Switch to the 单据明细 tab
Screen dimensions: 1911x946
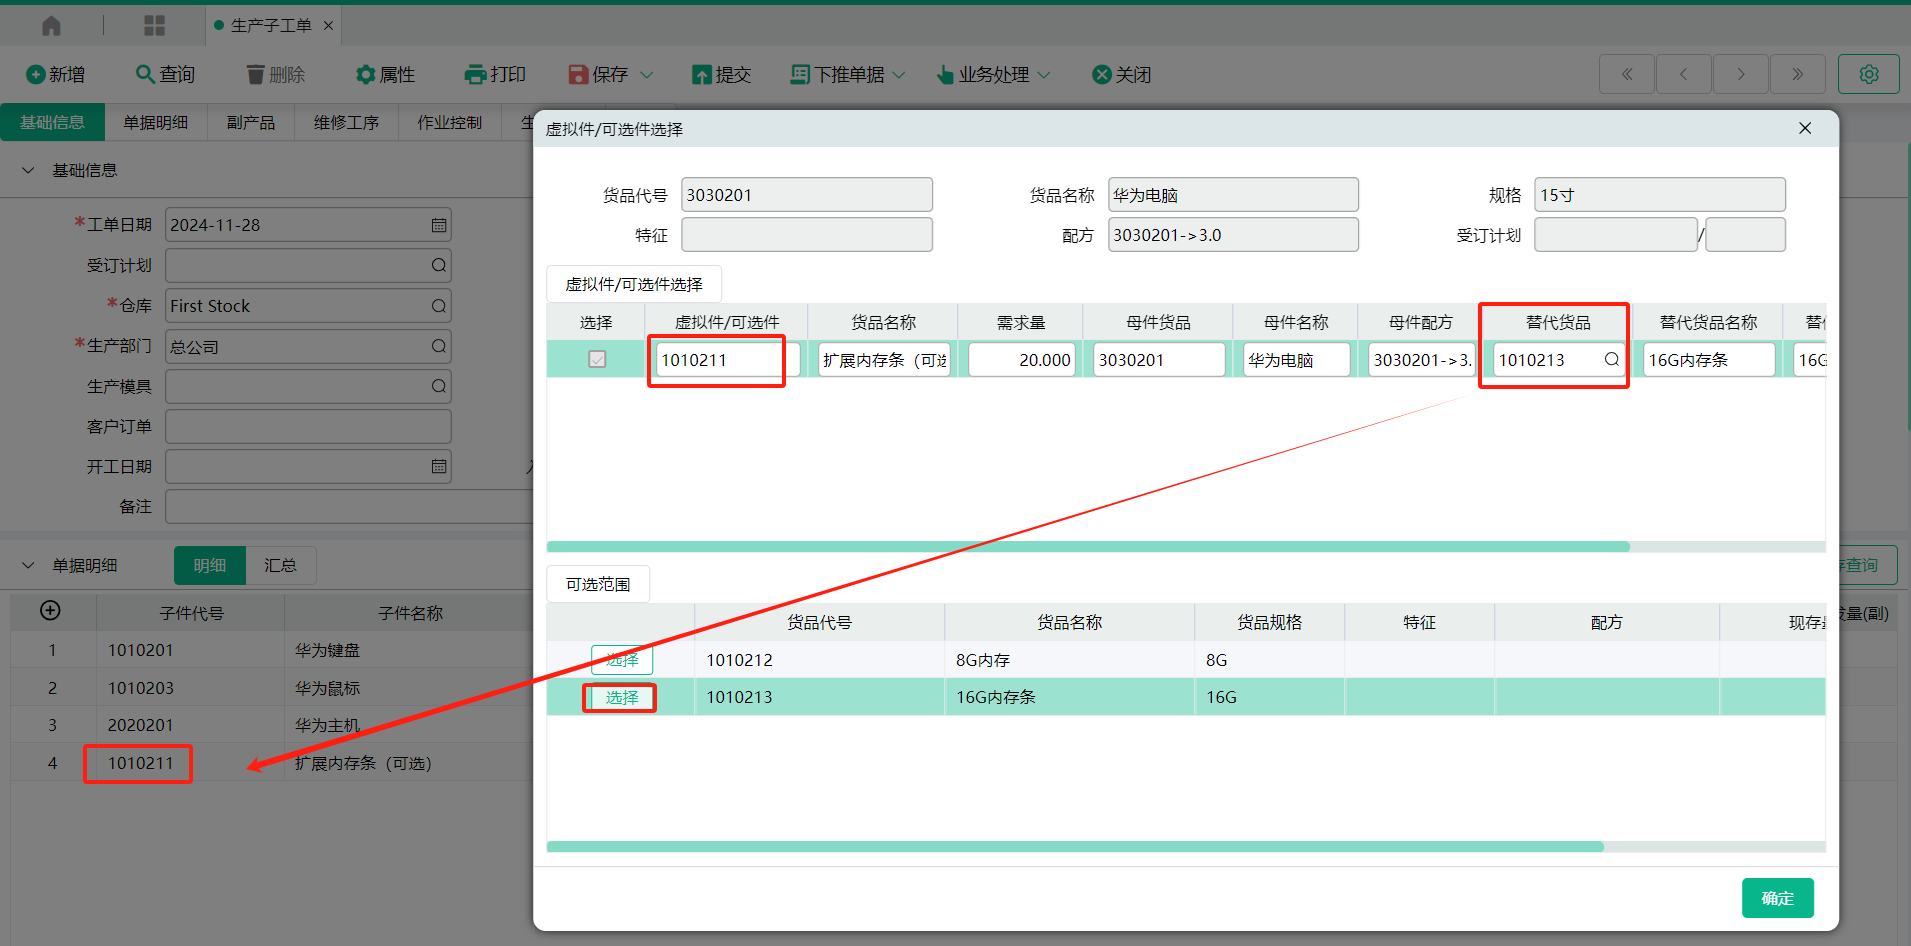coord(156,122)
